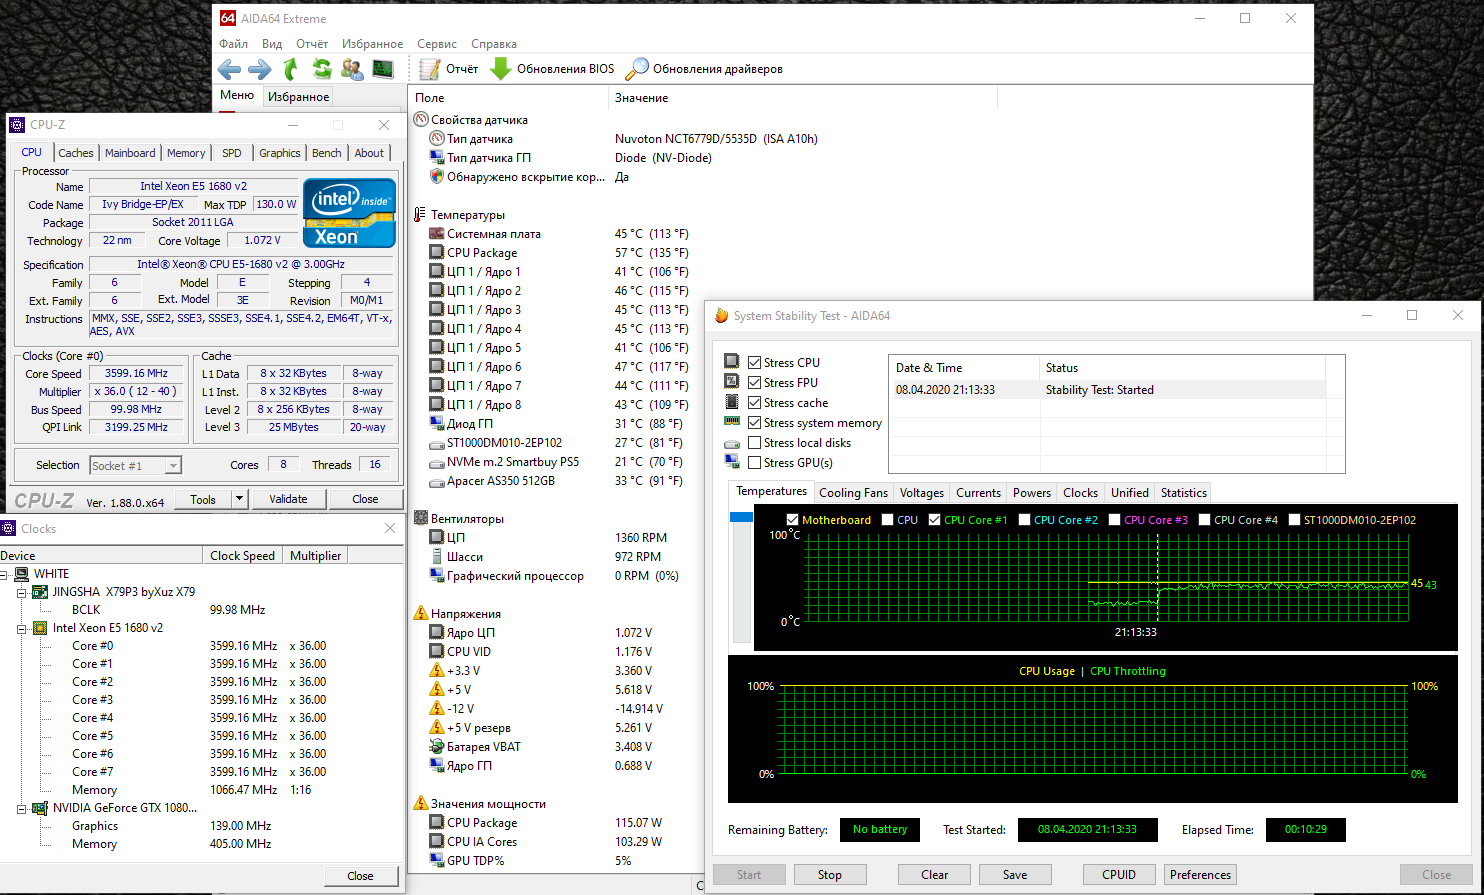Toggle the Motherboard graph checkbox
1484x895 pixels.
pos(793,520)
